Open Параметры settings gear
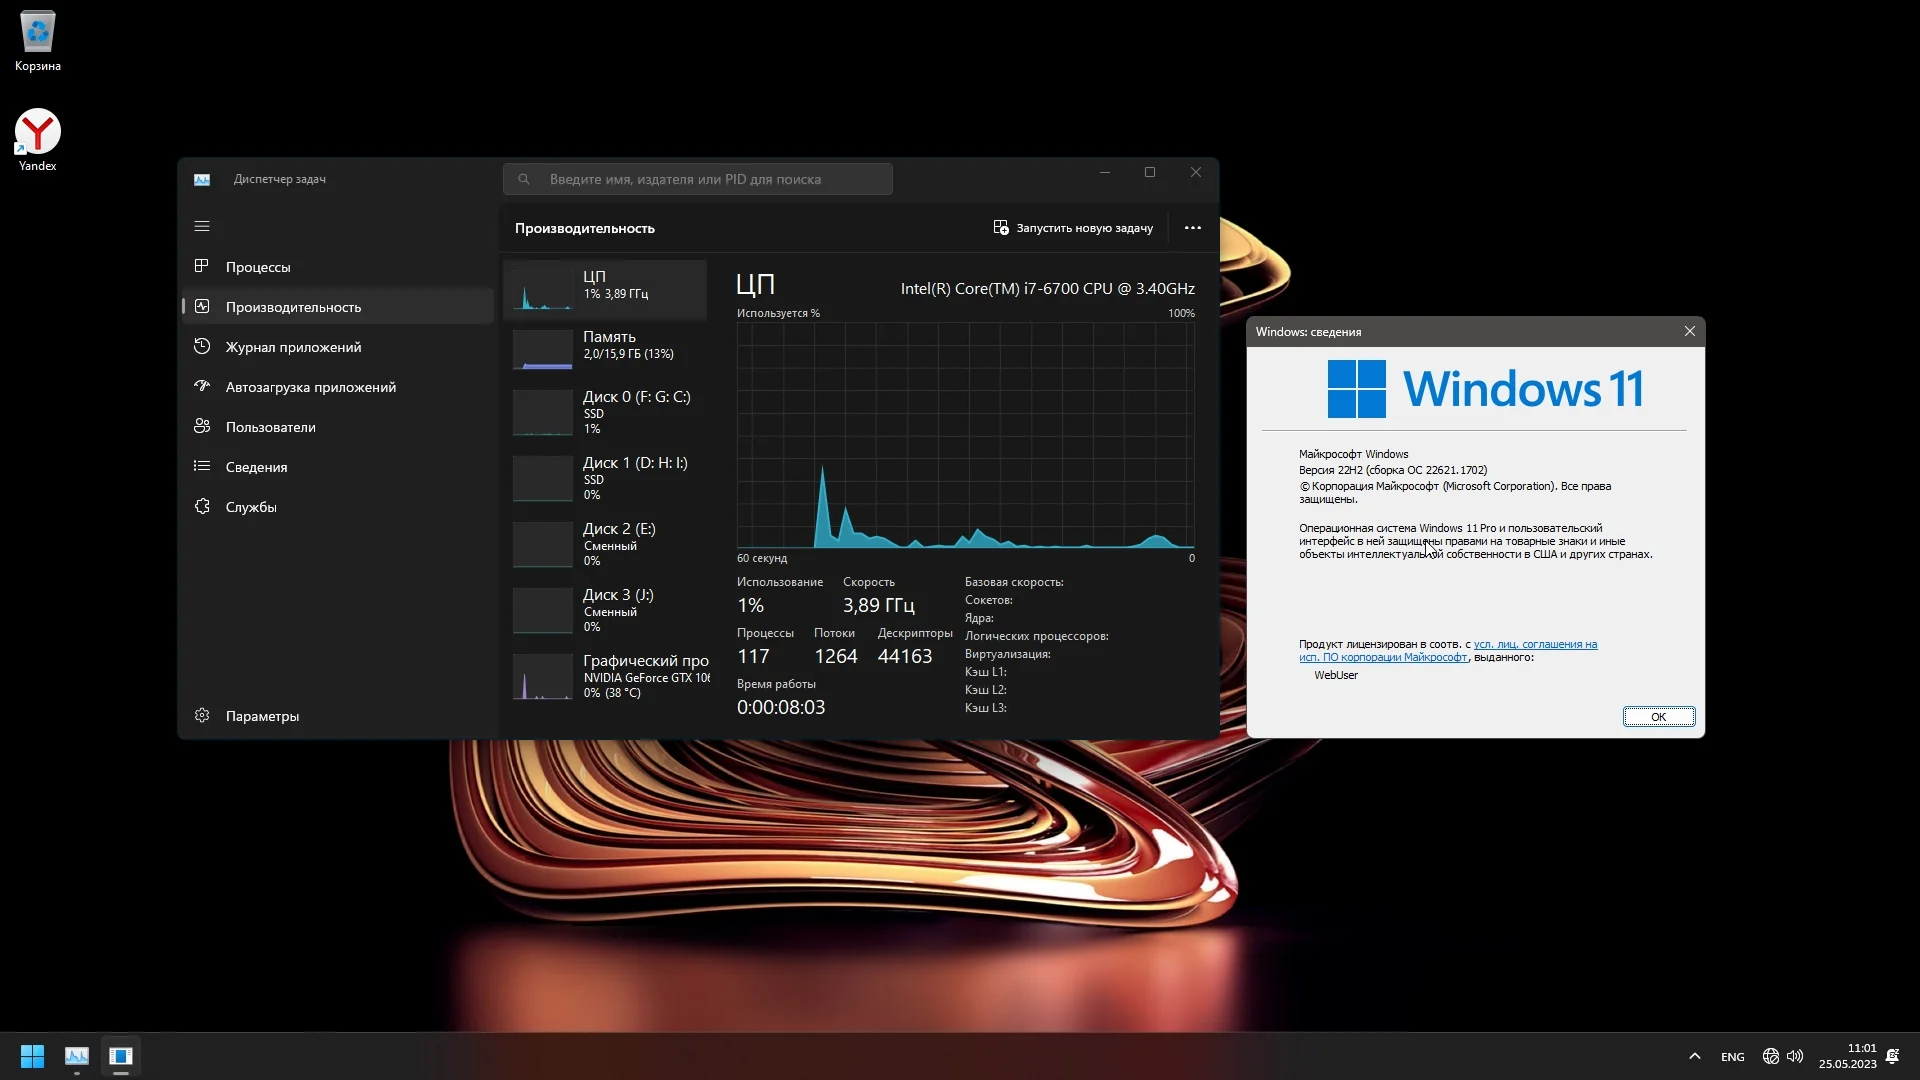 (202, 716)
